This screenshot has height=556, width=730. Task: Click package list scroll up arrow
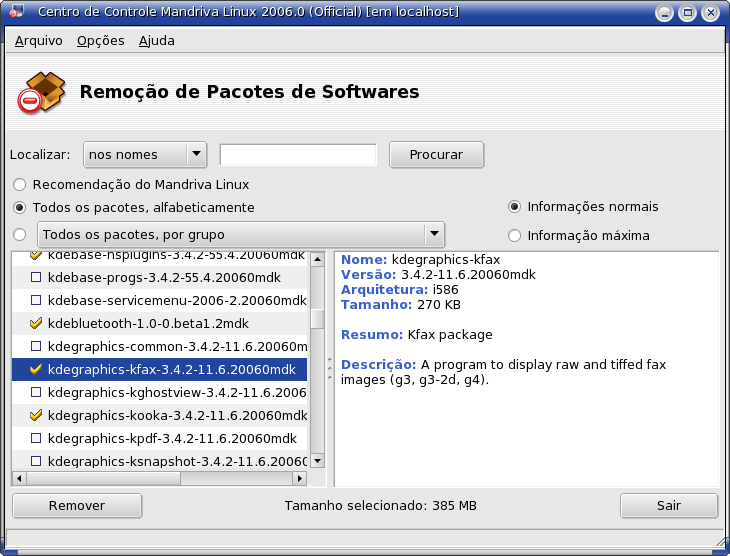click(318, 259)
